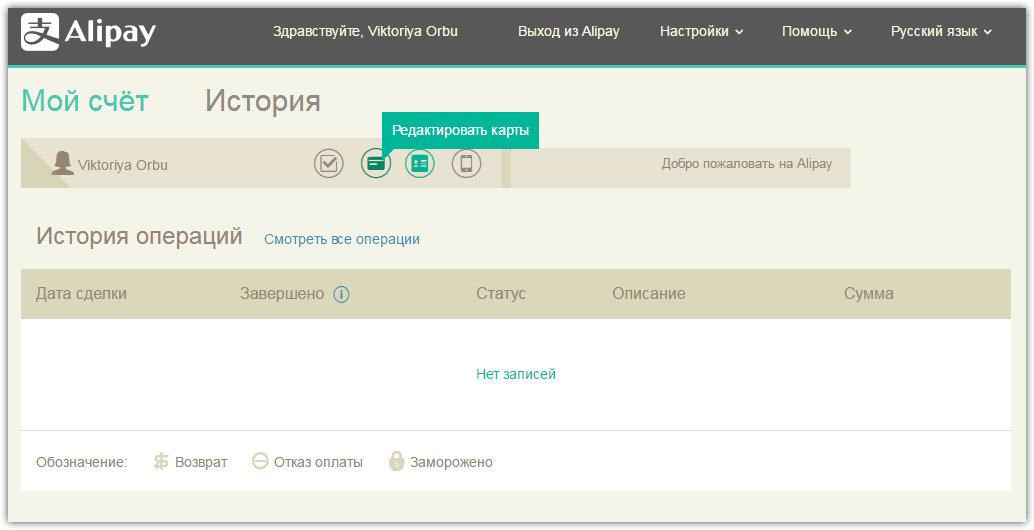This screenshot has width=1034, height=530.
Task: Switch to the История tab
Action: pyautogui.click(x=262, y=101)
